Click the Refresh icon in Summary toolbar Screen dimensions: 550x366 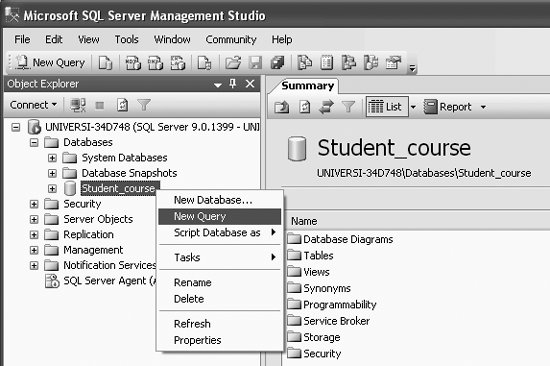click(x=304, y=107)
